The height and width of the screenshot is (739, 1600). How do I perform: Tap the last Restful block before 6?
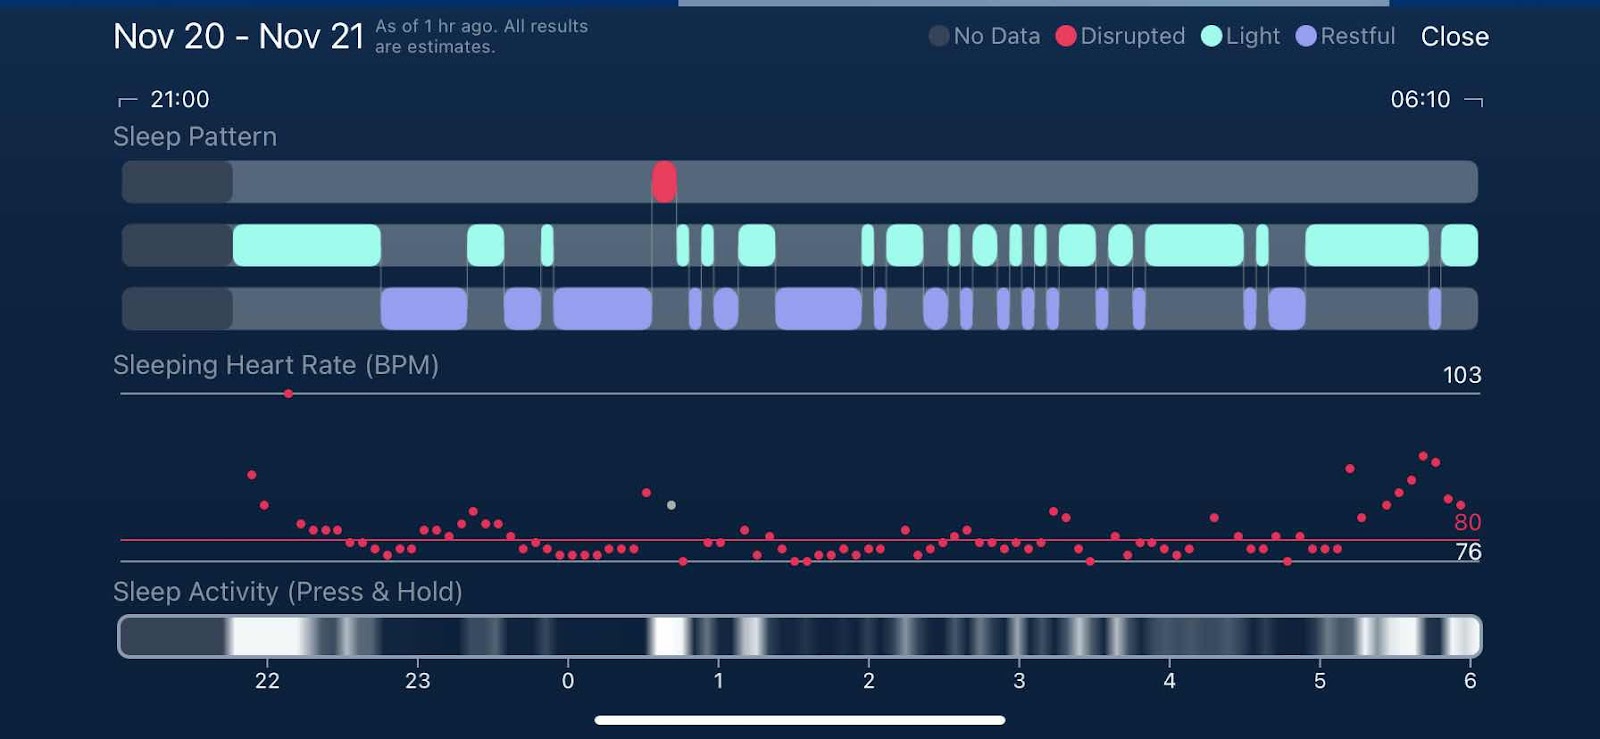(x=1435, y=308)
